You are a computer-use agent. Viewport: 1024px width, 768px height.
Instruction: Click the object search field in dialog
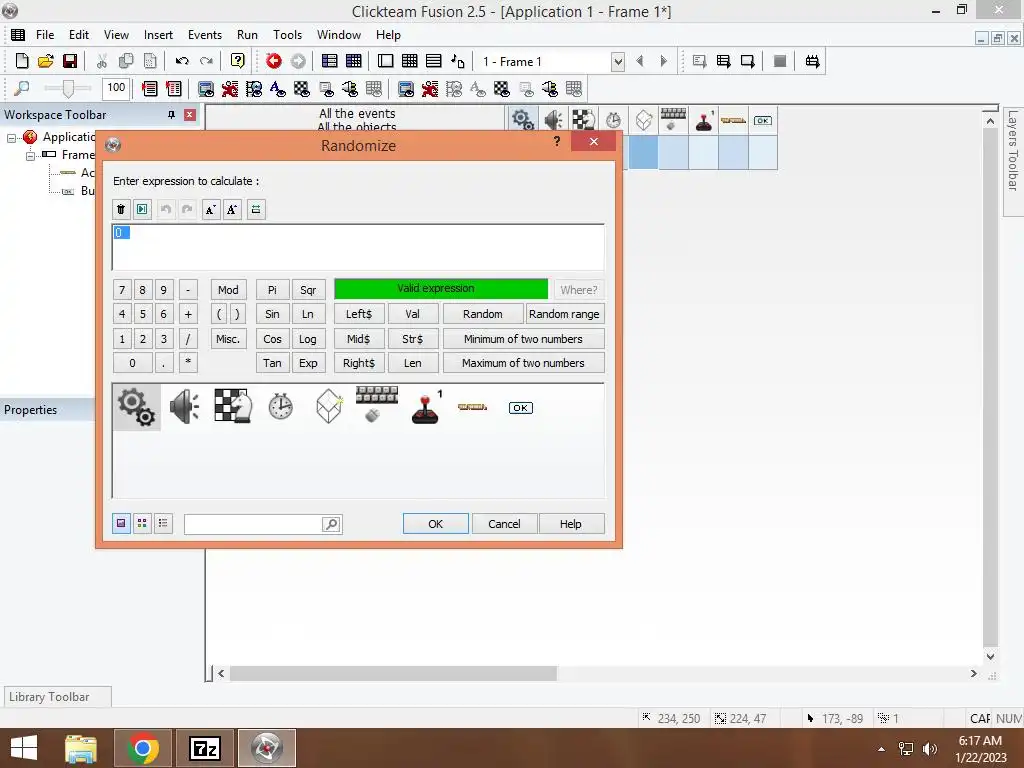(253, 524)
